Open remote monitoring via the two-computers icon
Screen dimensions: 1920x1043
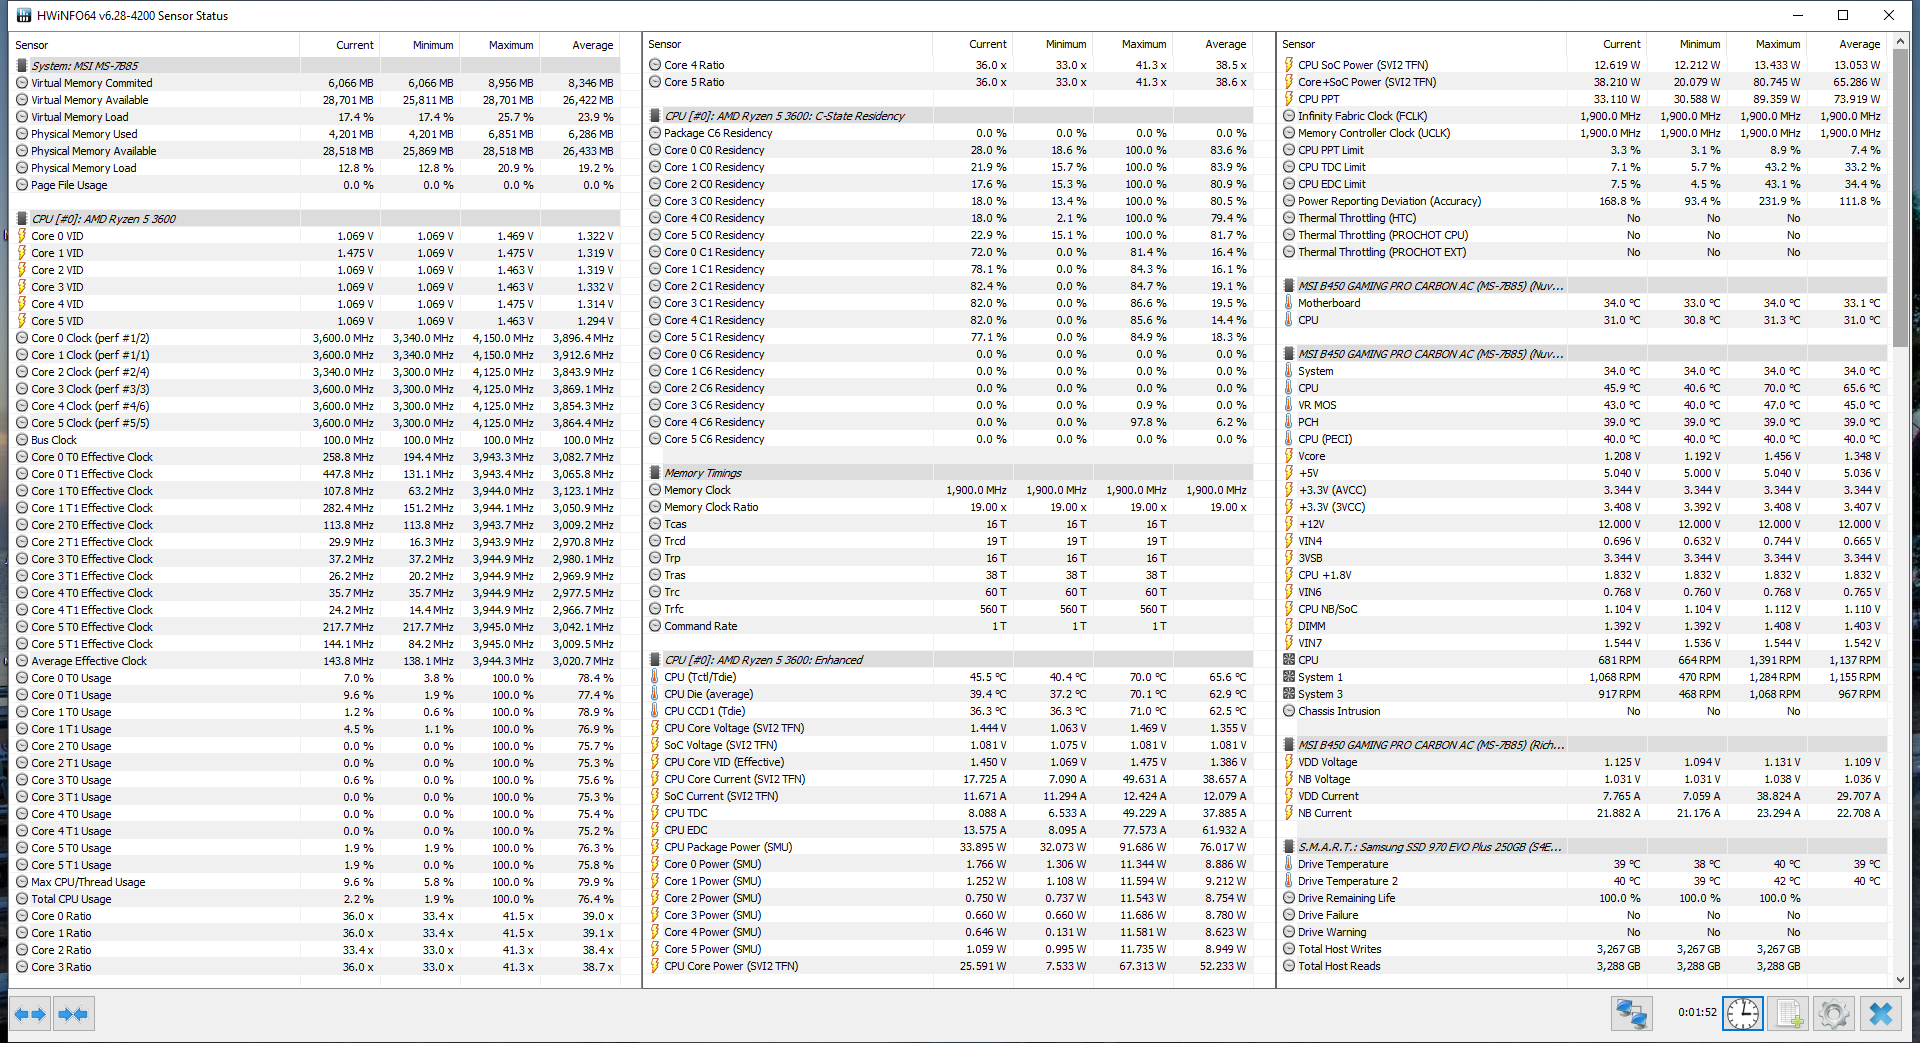[x=1631, y=1014]
